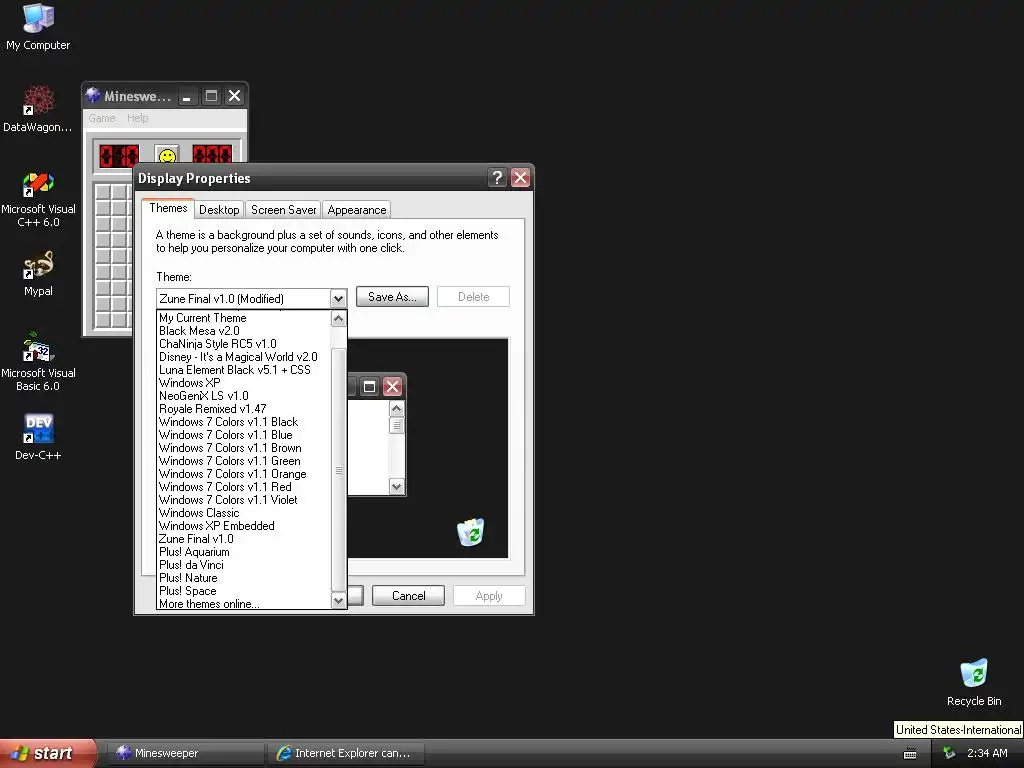This screenshot has height=768, width=1024.
Task: Open the My Computer desktop icon
Action: 38,27
